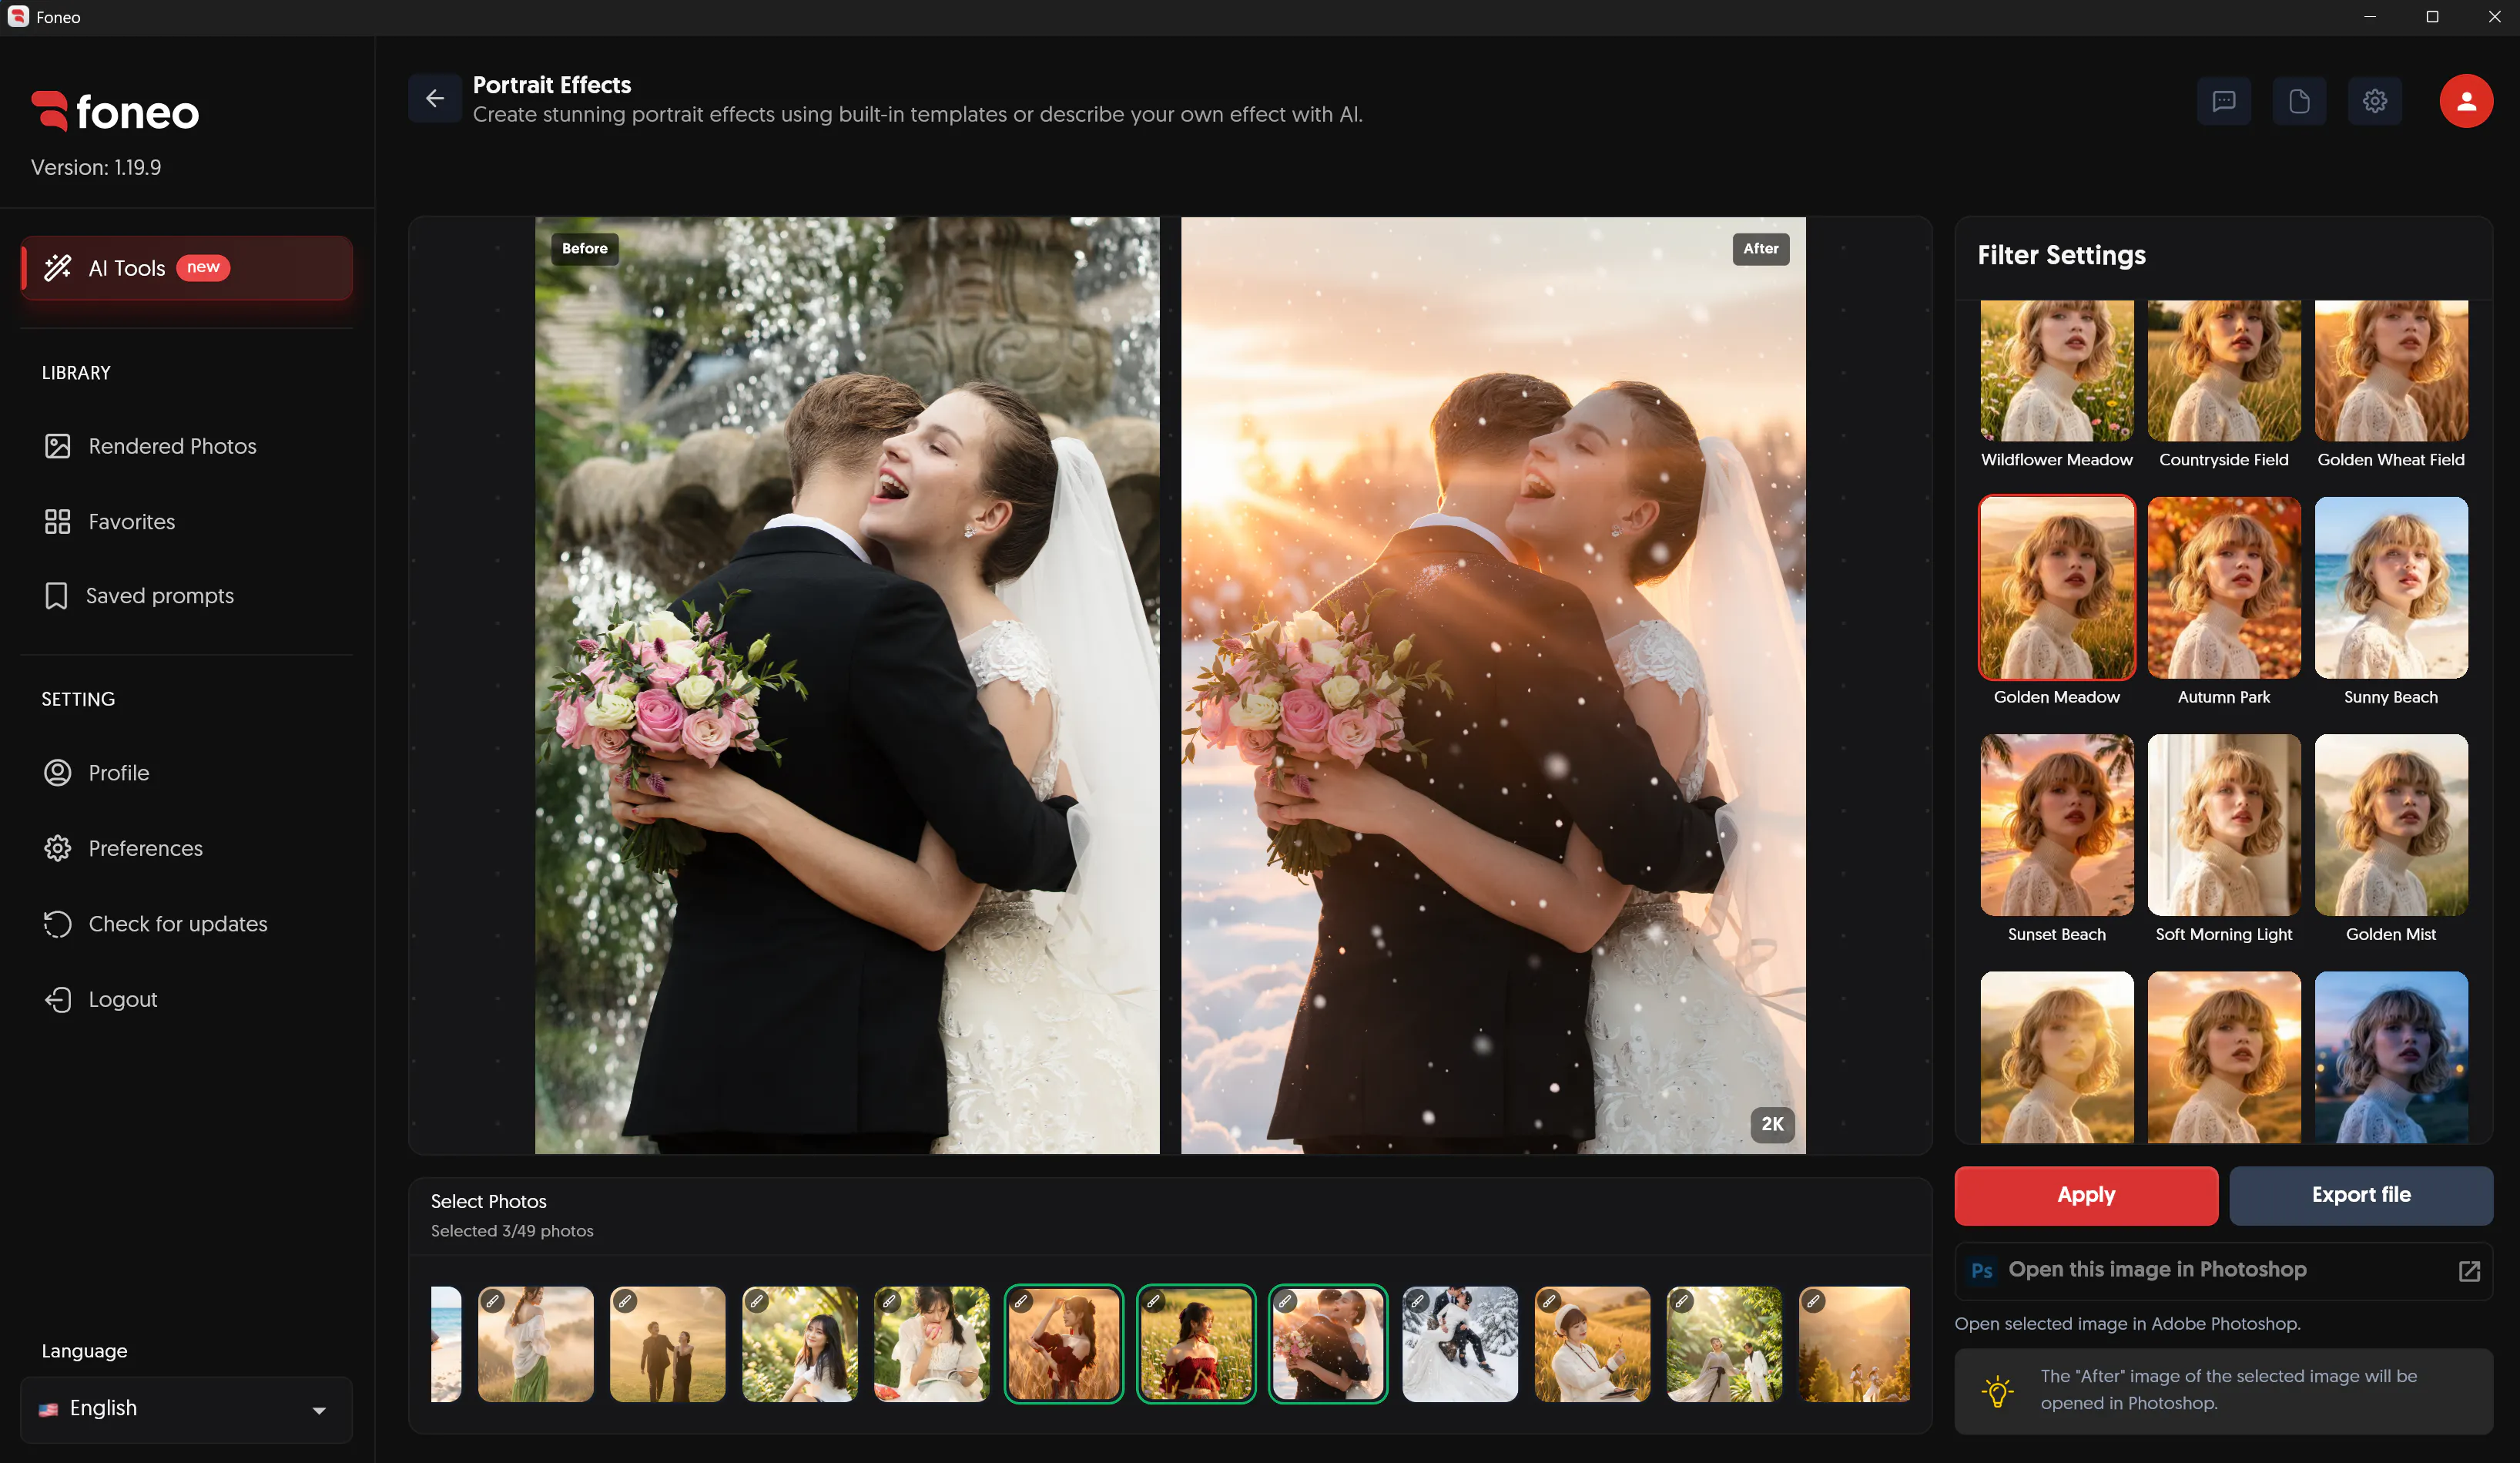Click edit pencil on white hat woman thumbnail
Image resolution: width=2520 pixels, height=1463 pixels.
[1549, 1301]
